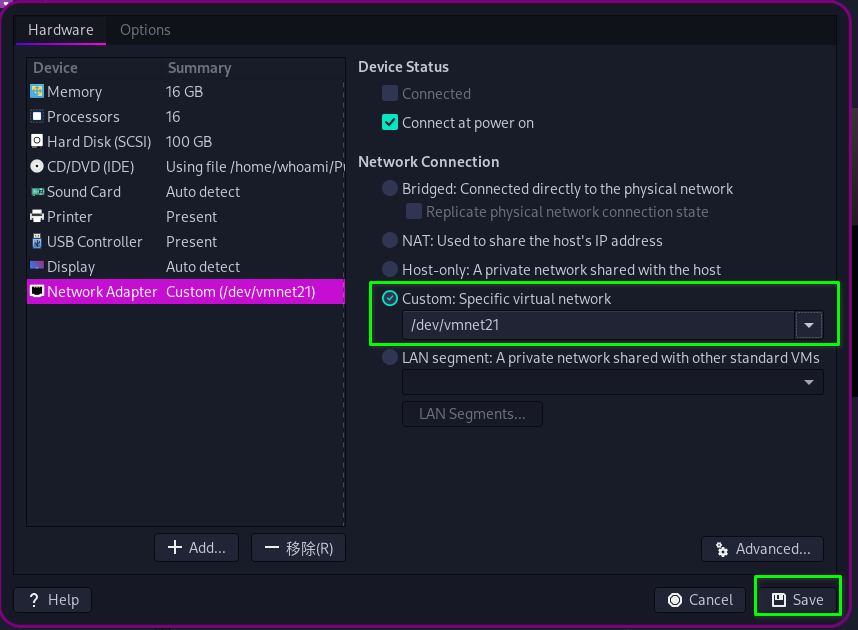Switch to the Options tab
Viewport: 858px width, 630px height.
pyautogui.click(x=145, y=30)
